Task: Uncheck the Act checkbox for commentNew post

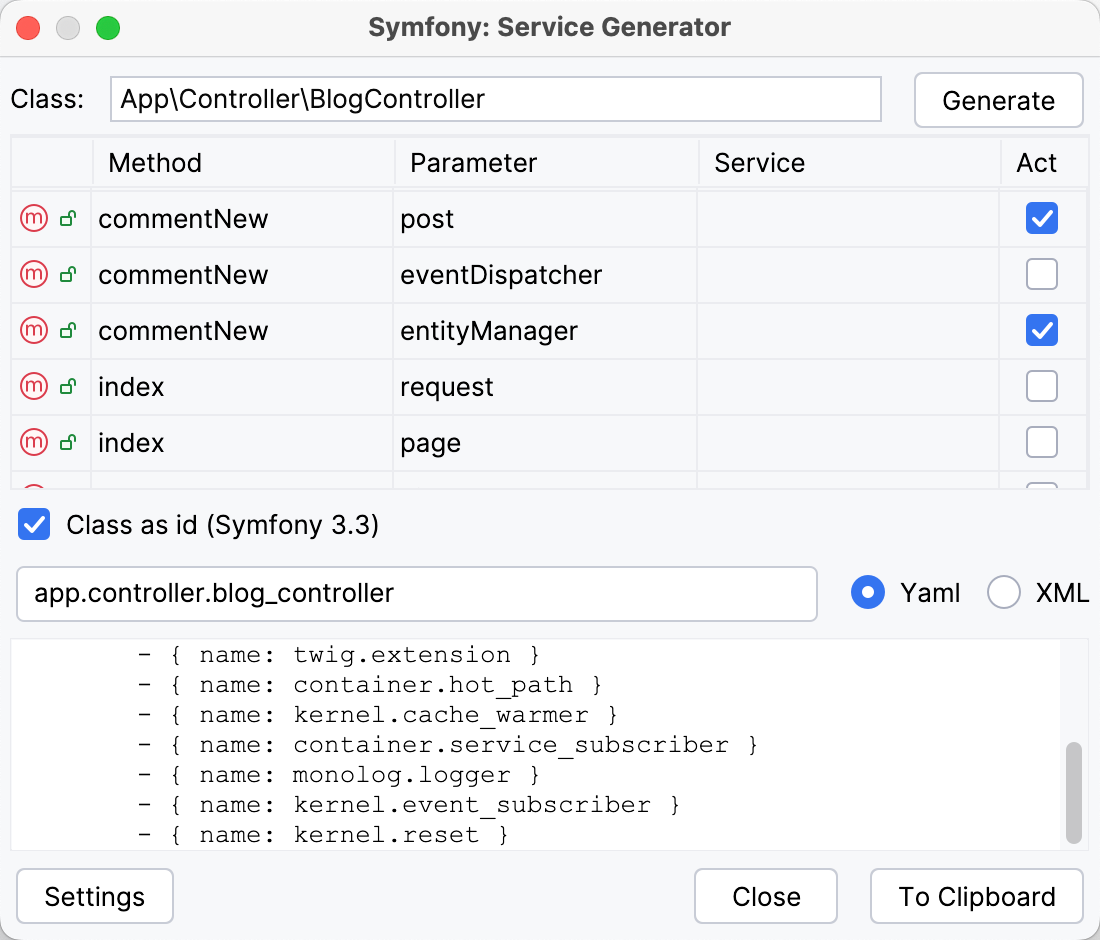Action: point(1041,218)
